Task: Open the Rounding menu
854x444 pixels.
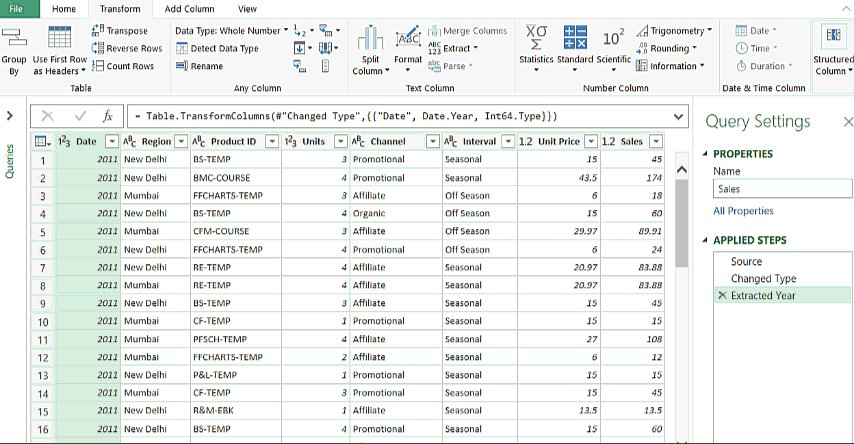Action: (667, 48)
